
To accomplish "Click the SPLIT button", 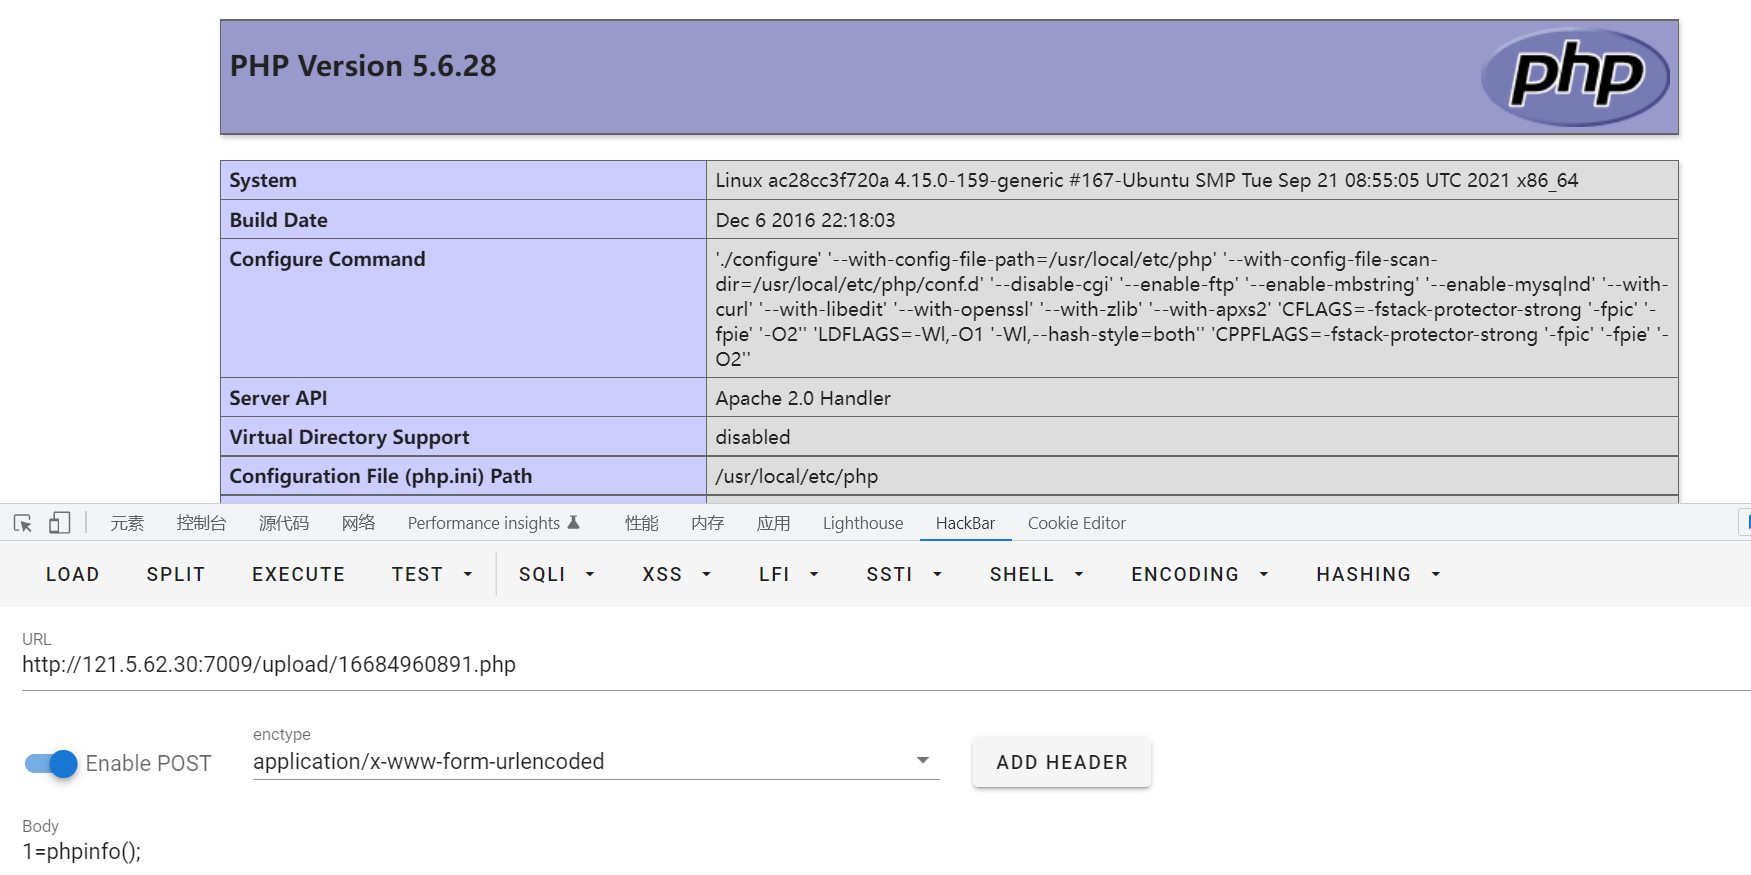I will pyautogui.click(x=176, y=575).
